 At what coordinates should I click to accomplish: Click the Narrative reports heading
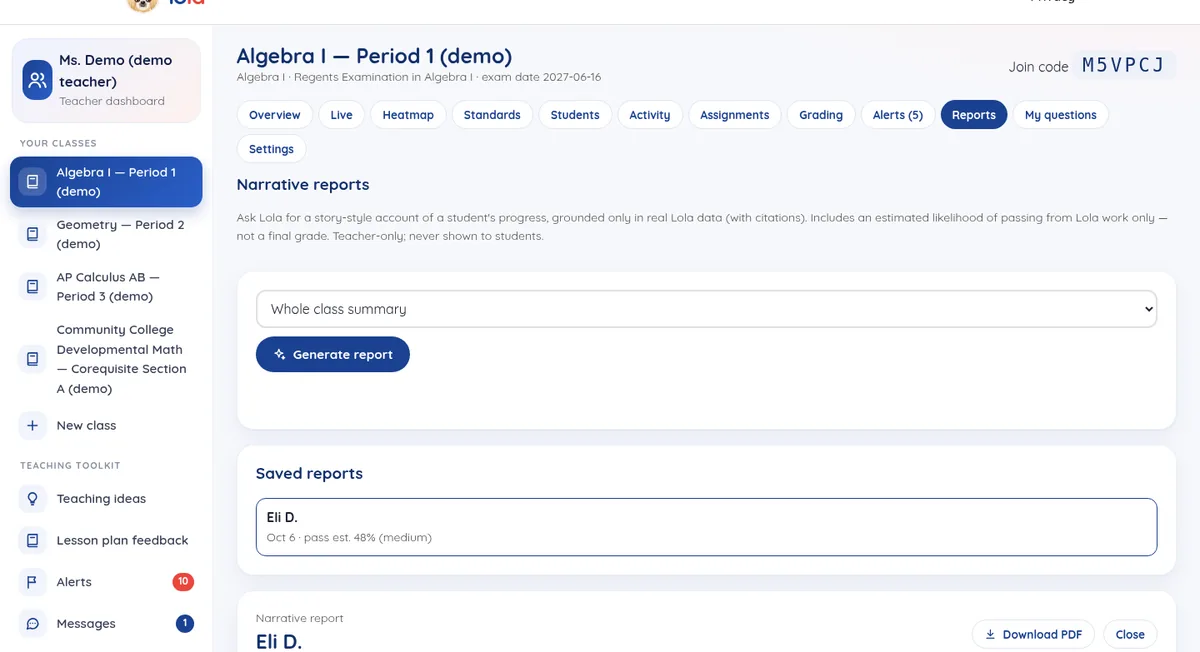tap(303, 184)
